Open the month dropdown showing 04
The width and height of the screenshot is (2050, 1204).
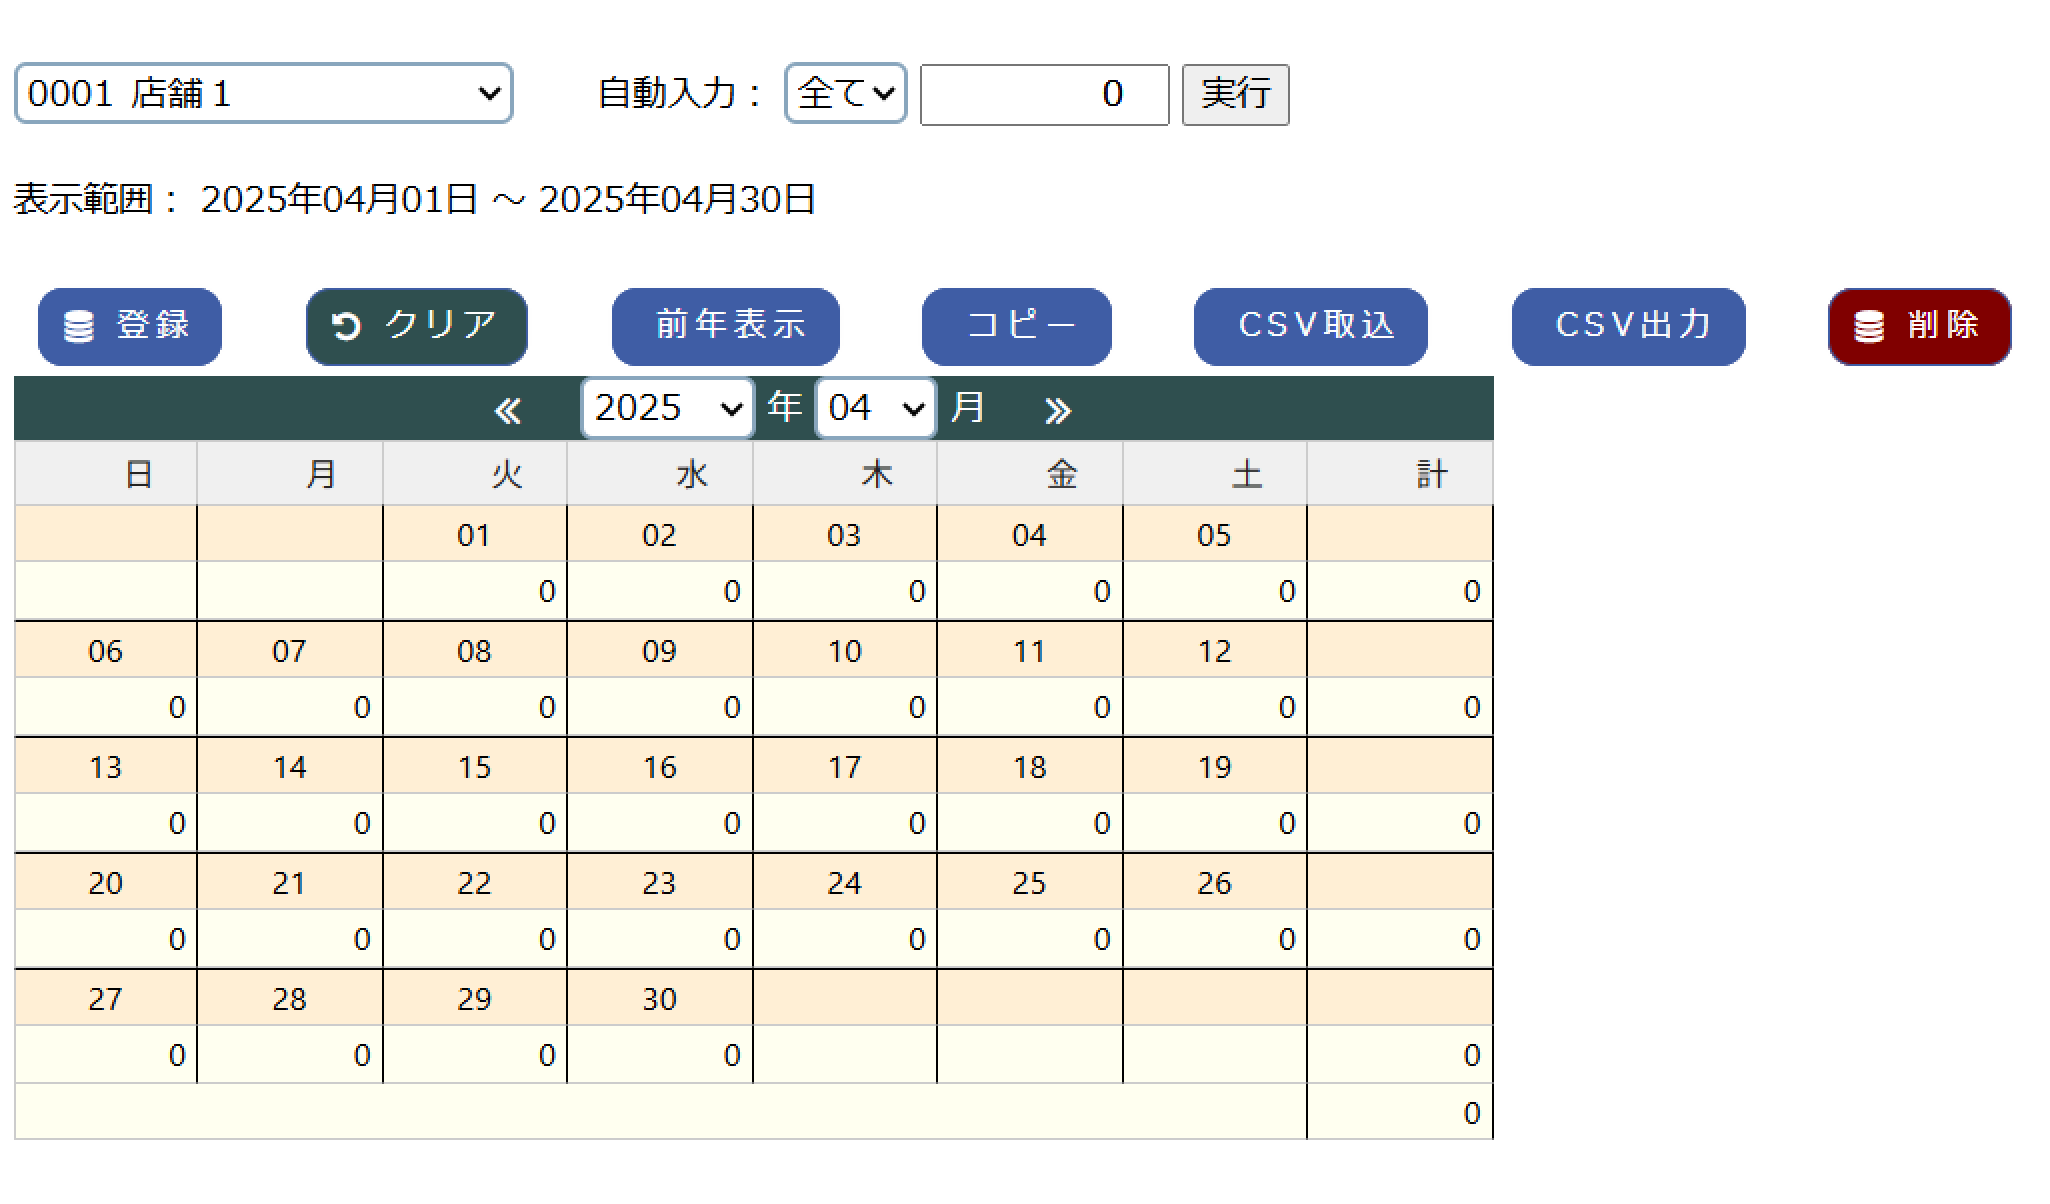(875, 407)
